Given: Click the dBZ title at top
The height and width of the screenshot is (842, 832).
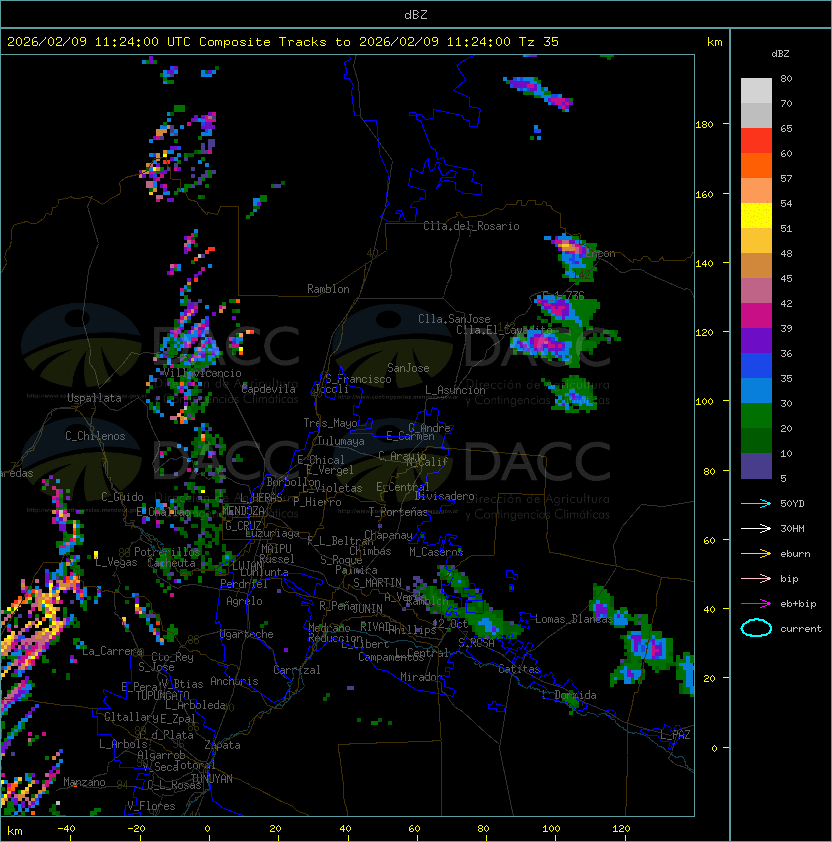Looking at the screenshot, I should (416, 14).
